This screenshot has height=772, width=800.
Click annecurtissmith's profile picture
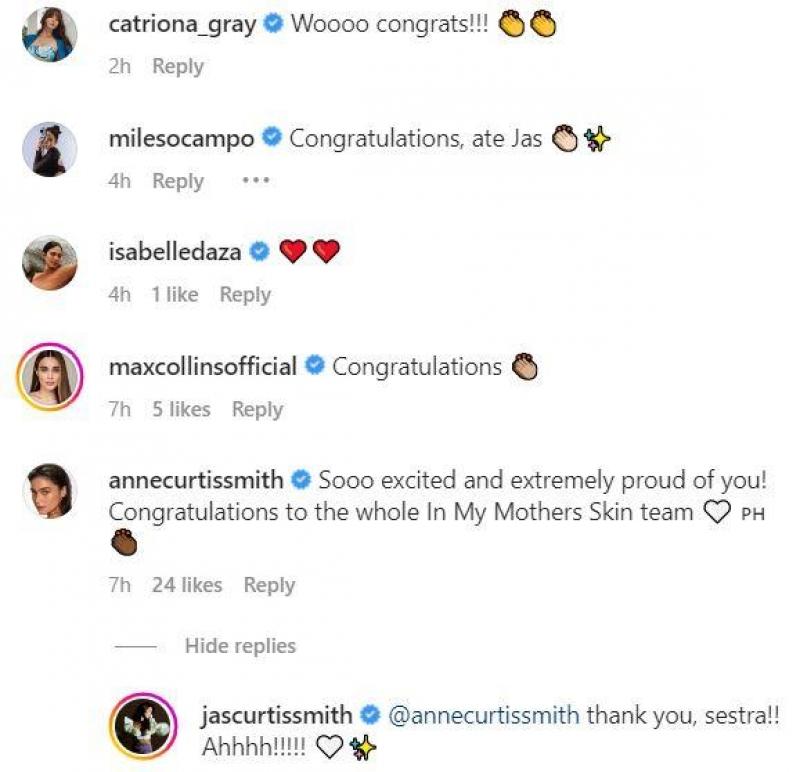[x=49, y=491]
